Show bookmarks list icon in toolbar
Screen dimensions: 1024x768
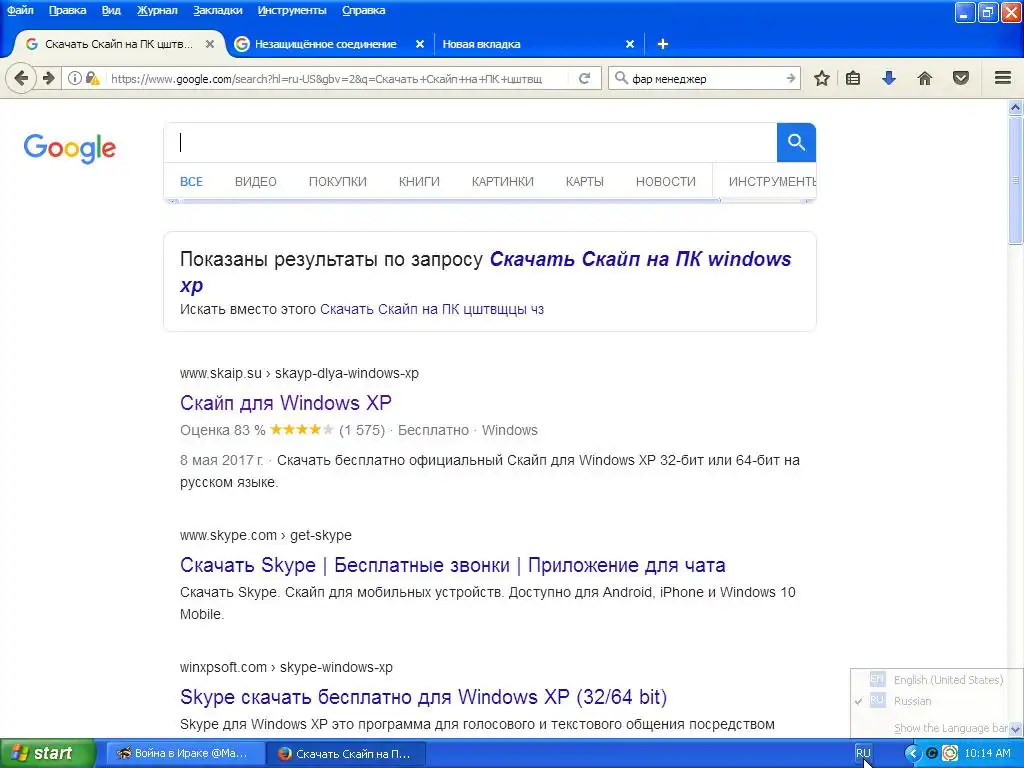tap(853, 78)
